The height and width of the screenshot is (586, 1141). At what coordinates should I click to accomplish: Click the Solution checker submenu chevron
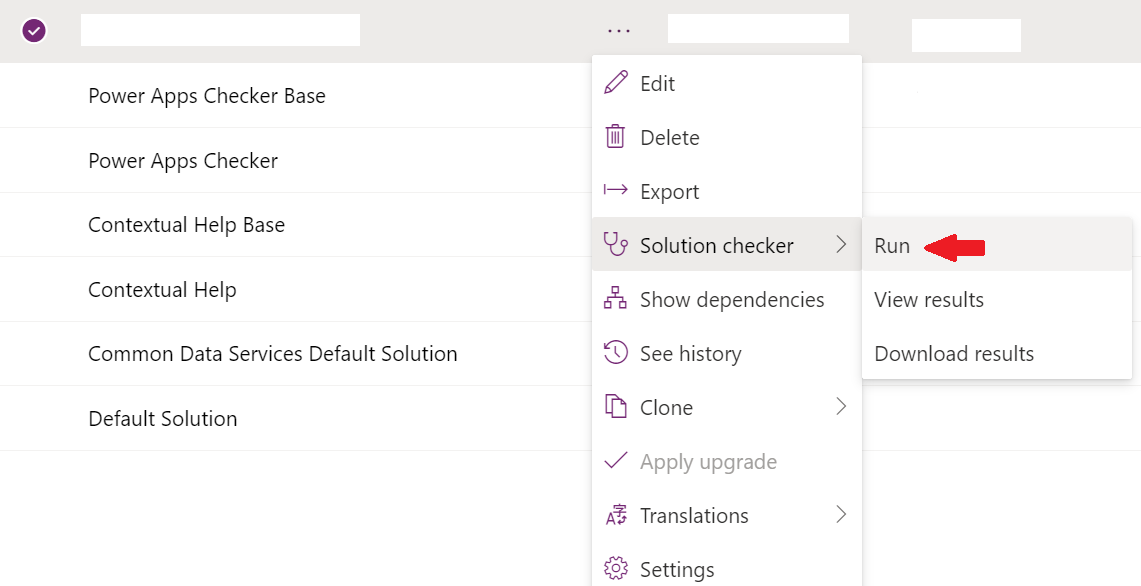841,245
